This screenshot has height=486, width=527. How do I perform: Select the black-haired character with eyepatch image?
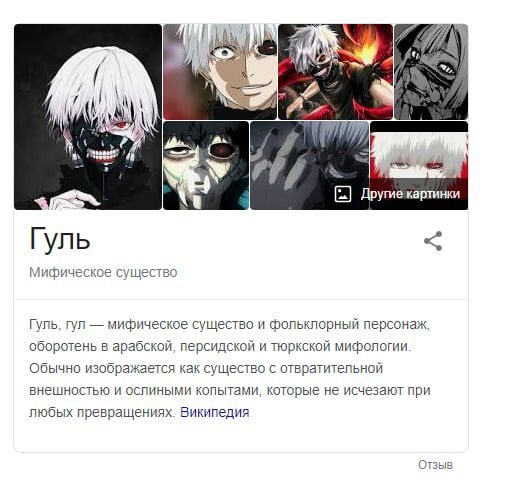click(x=206, y=165)
